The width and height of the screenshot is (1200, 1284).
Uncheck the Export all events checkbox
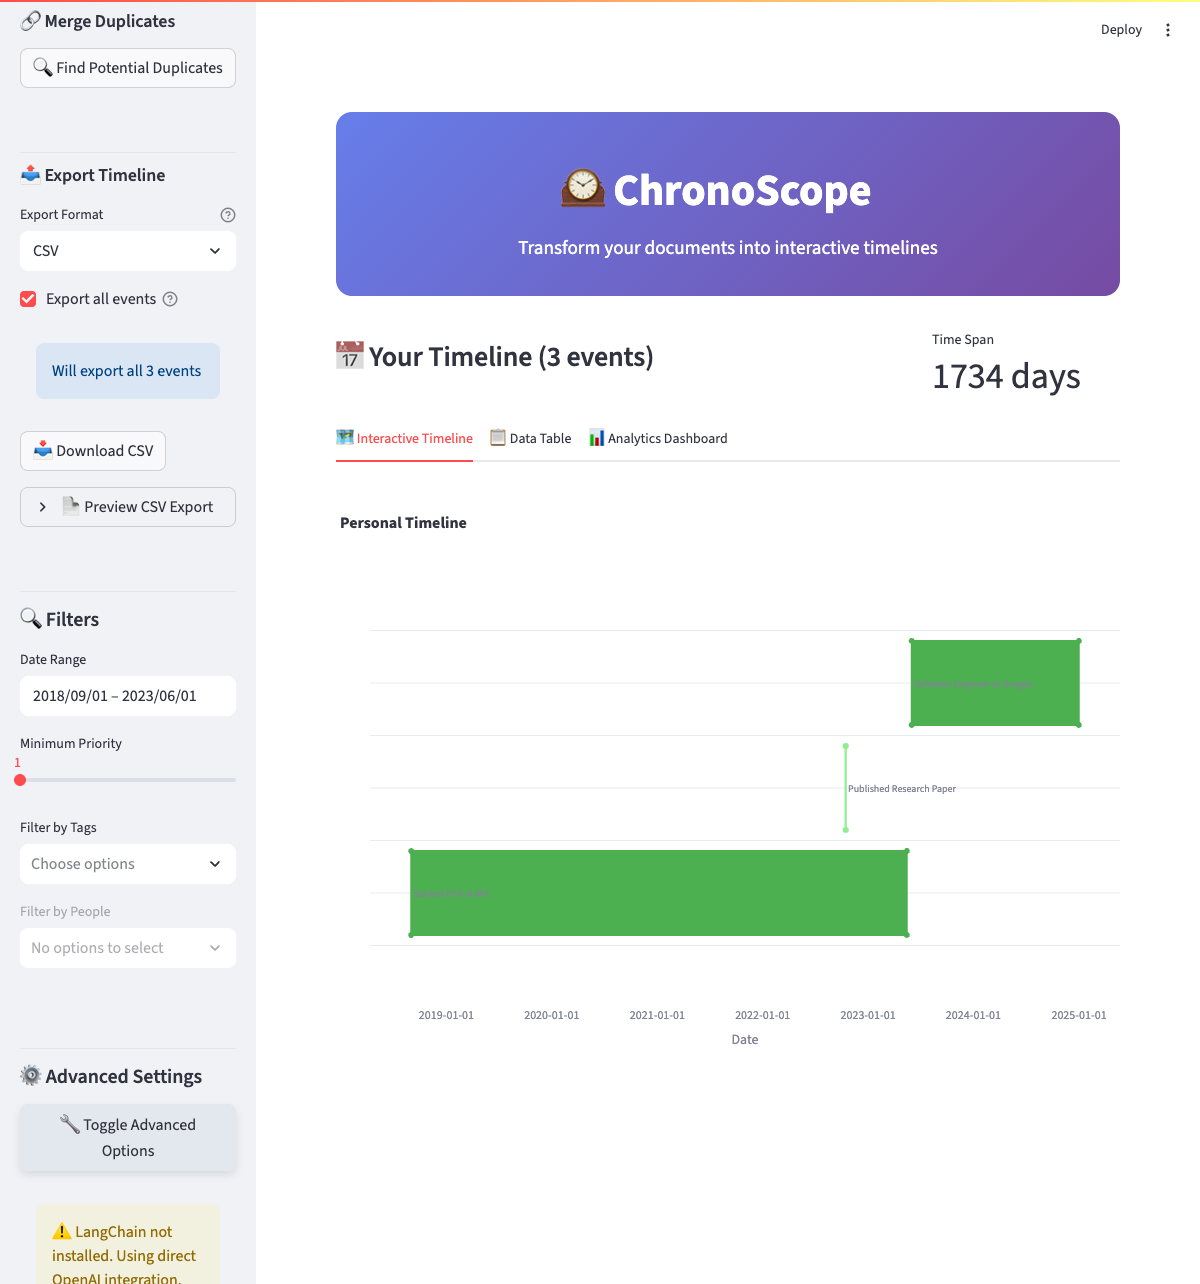coord(29,299)
